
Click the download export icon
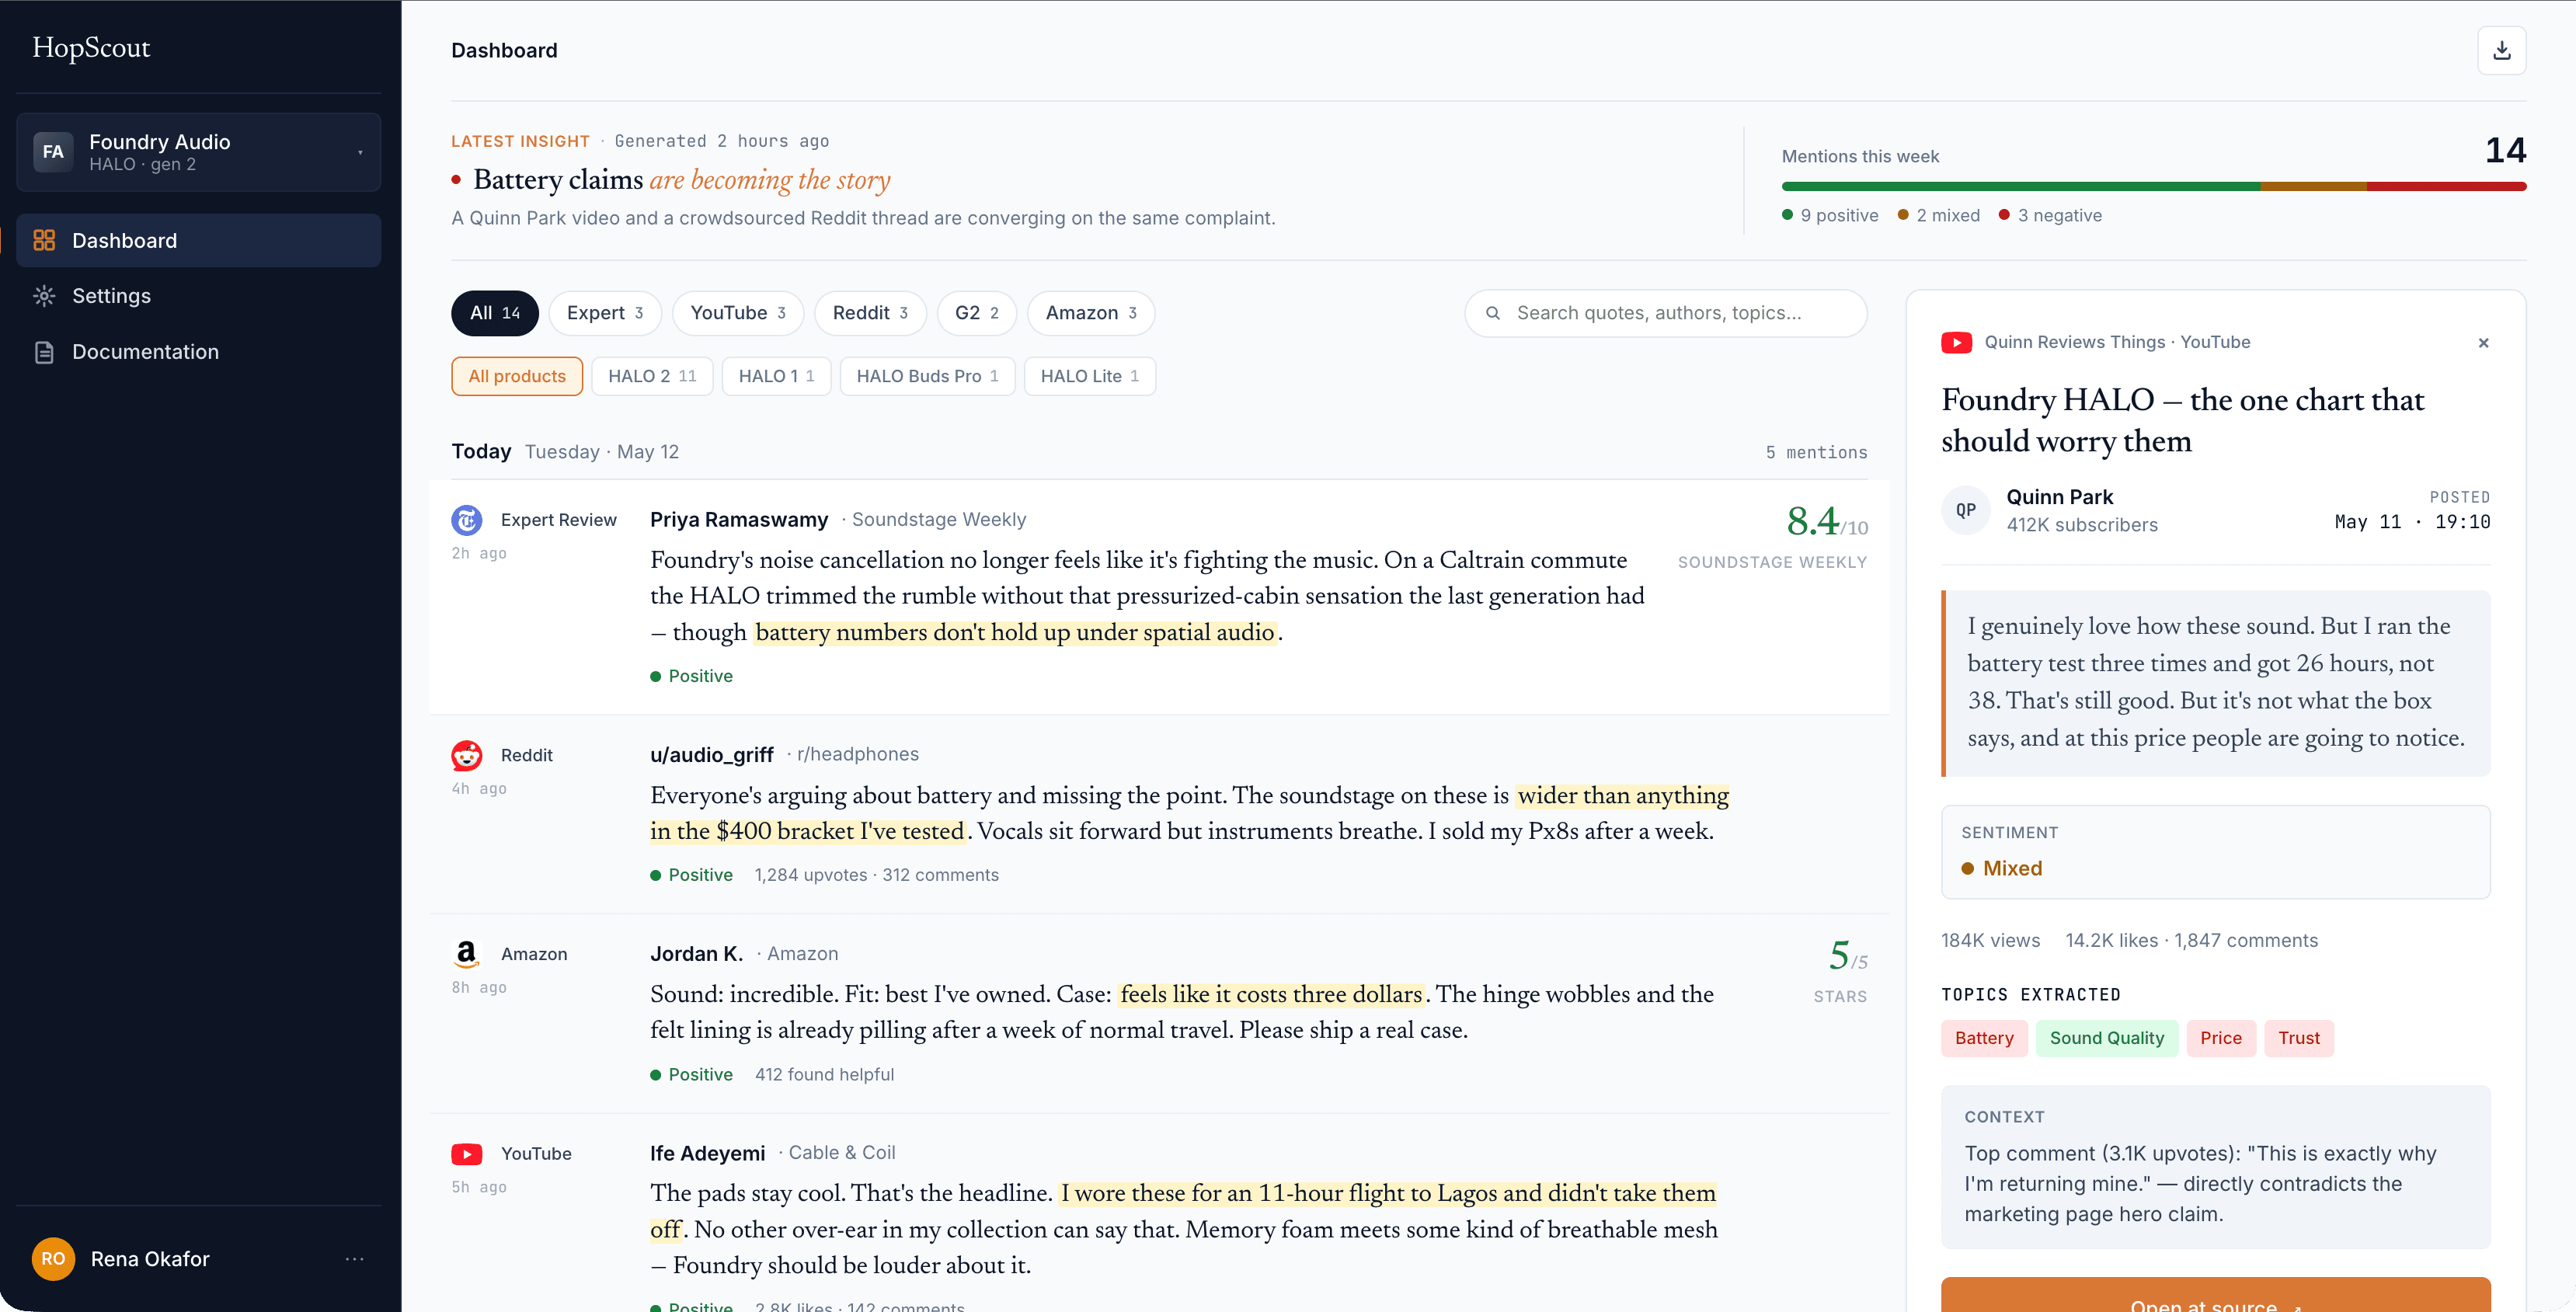pyautogui.click(x=2501, y=51)
